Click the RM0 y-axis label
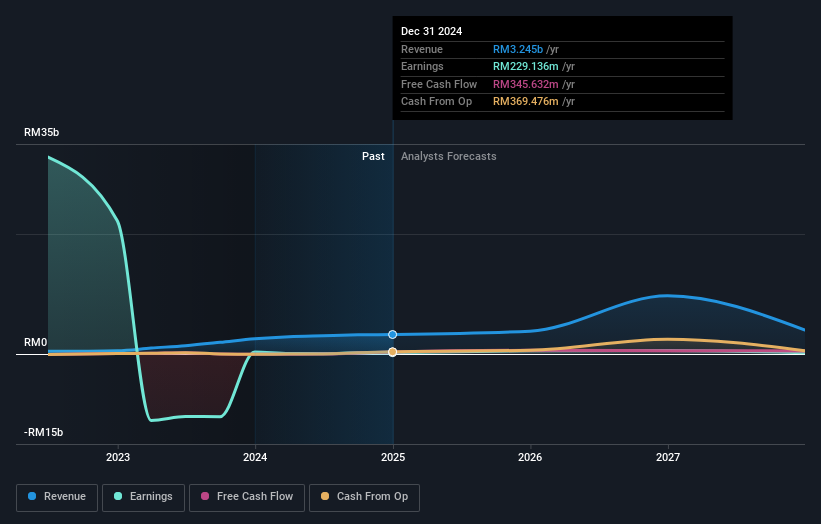 (x=36, y=342)
